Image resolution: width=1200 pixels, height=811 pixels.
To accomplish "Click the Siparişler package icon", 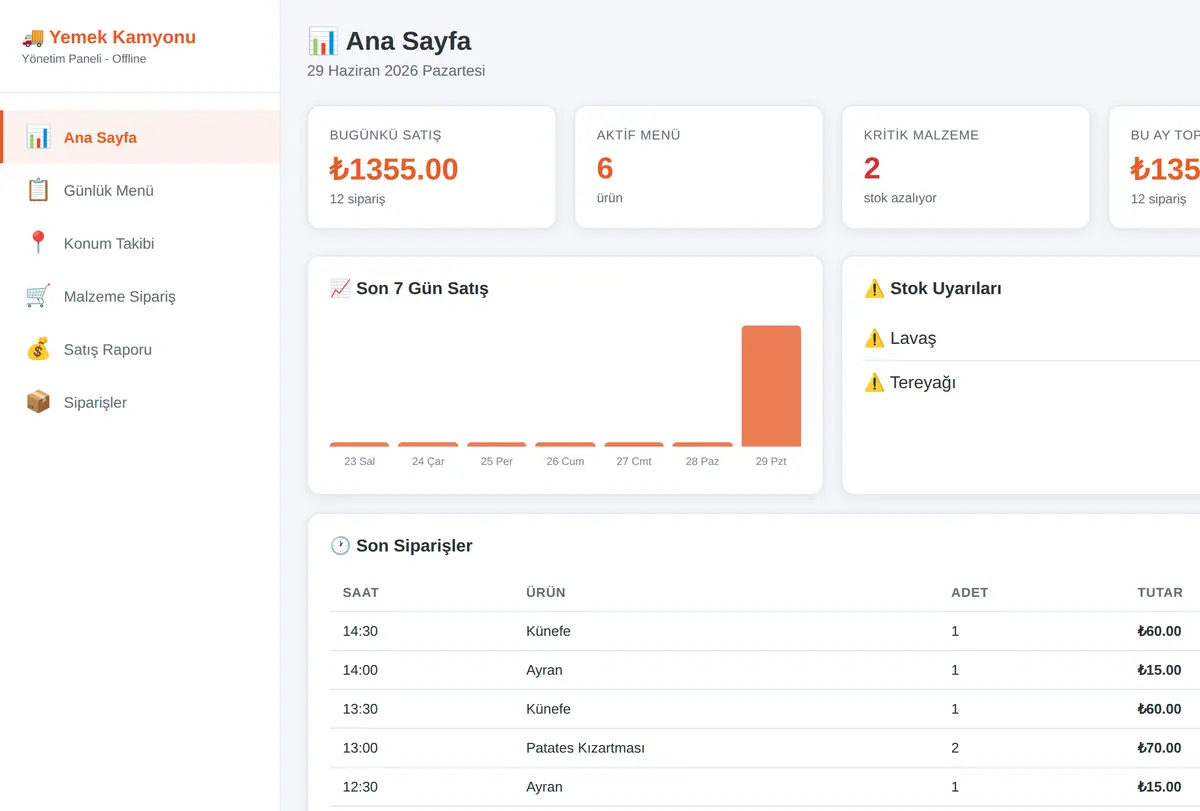I will click(38, 402).
